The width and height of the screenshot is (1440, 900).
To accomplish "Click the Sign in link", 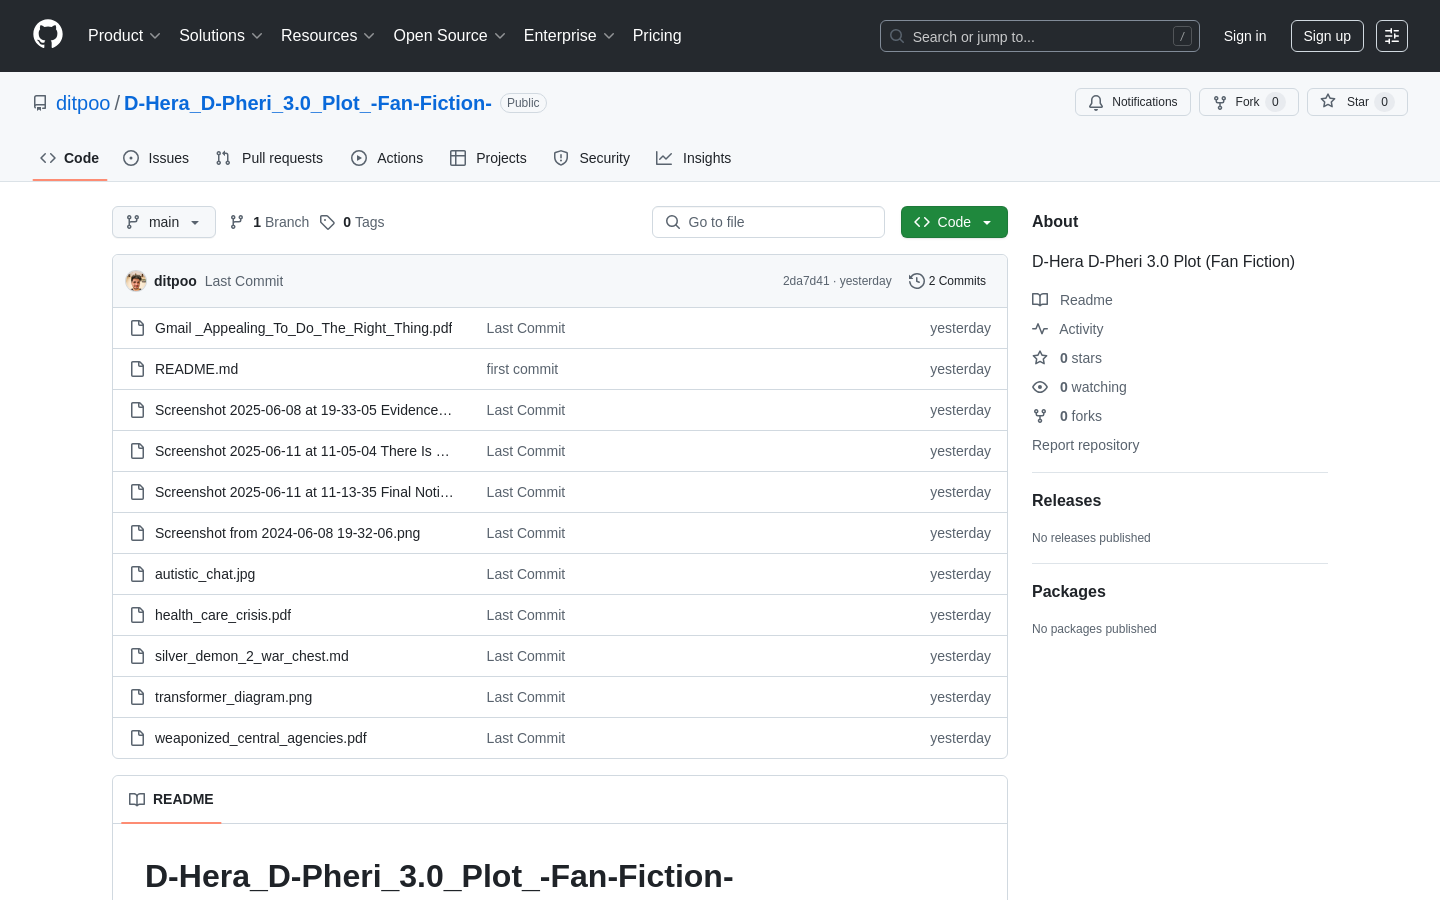I will (x=1244, y=36).
